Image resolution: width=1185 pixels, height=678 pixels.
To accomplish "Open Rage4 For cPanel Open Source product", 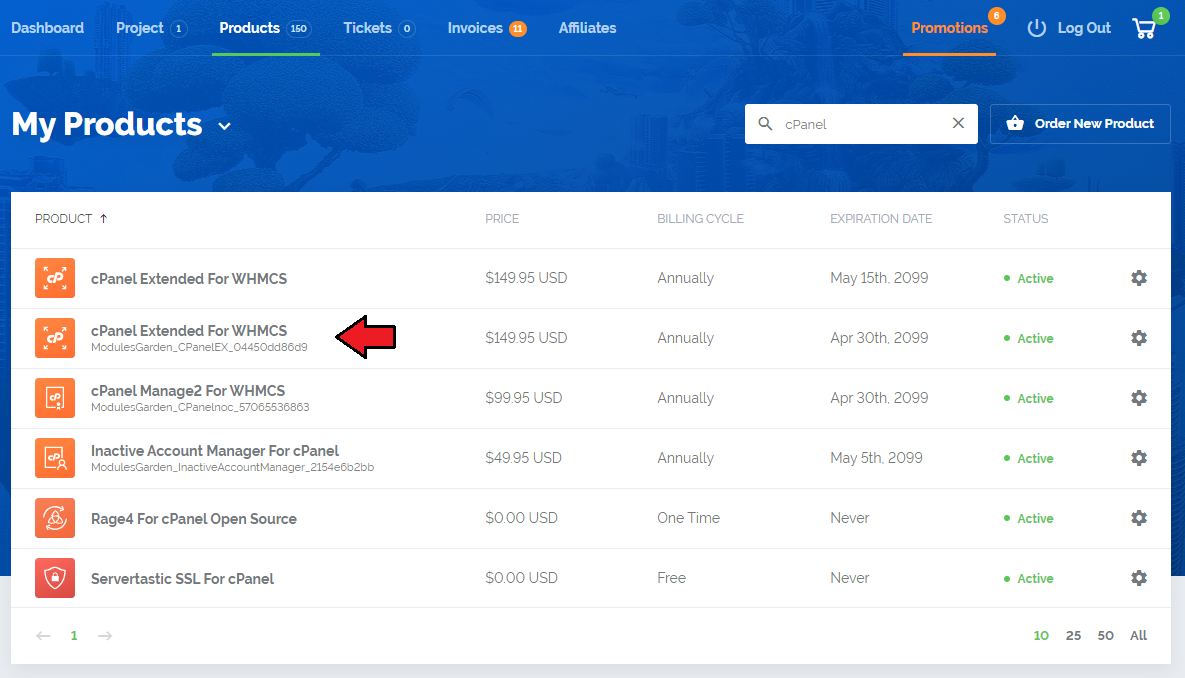I will (193, 519).
